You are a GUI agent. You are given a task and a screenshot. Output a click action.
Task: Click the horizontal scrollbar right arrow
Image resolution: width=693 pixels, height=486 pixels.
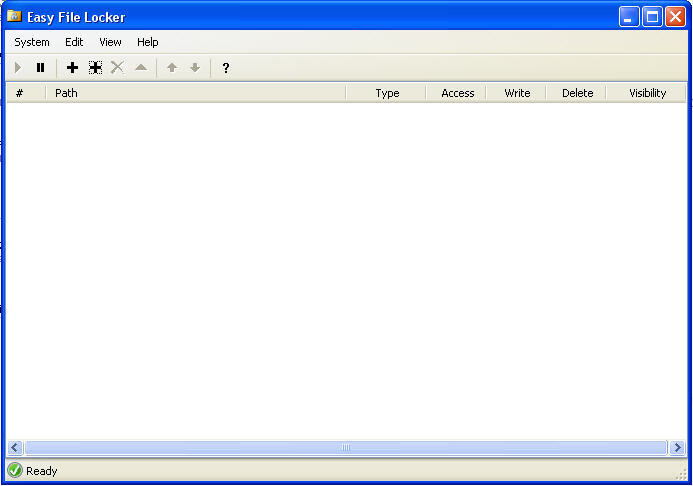pos(677,448)
